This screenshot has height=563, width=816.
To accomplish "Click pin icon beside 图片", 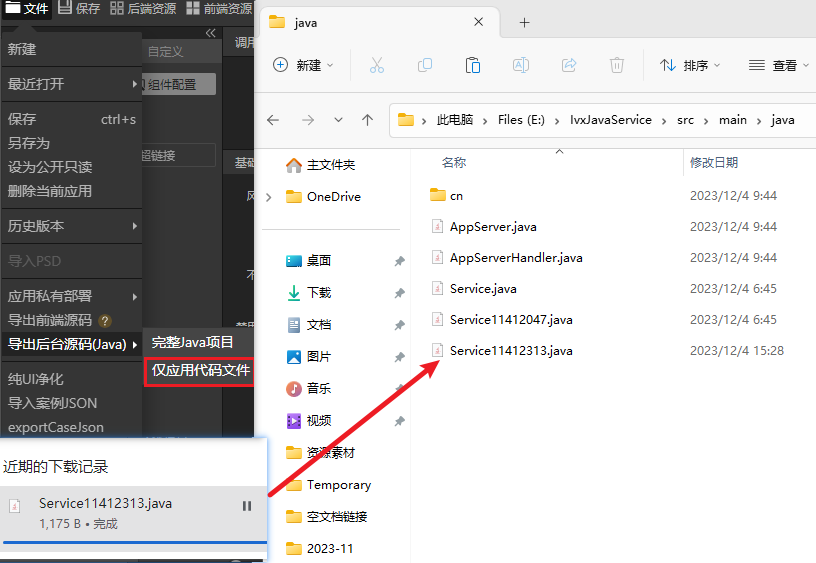I will pyautogui.click(x=399, y=357).
